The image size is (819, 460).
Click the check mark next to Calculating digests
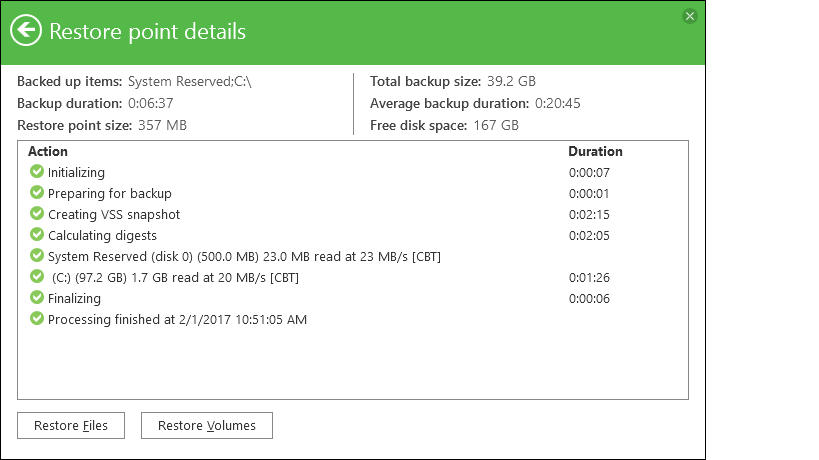tap(37, 235)
